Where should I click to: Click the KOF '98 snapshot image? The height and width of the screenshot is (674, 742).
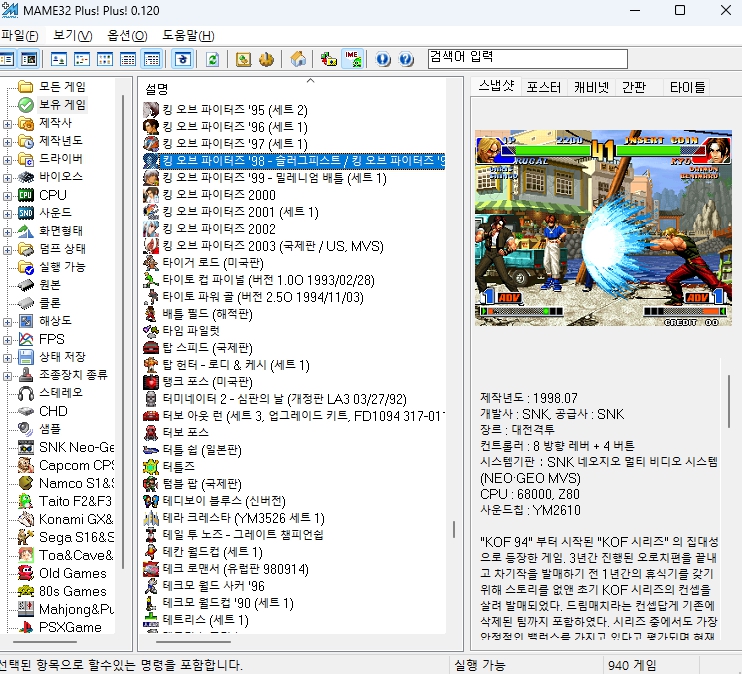(x=603, y=228)
